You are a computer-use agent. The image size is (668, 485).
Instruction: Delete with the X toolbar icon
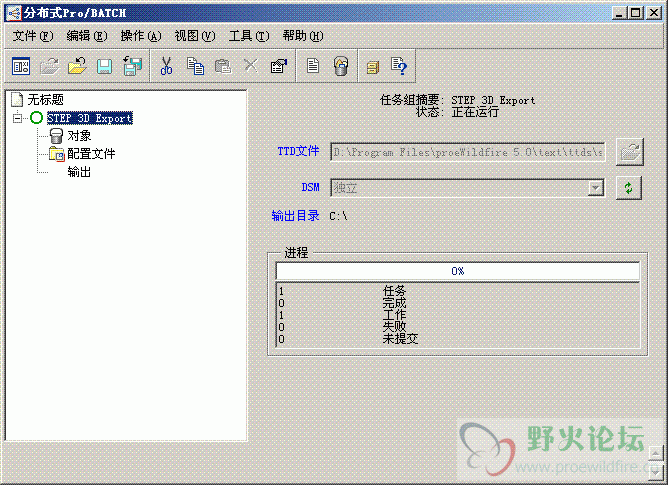click(250, 66)
